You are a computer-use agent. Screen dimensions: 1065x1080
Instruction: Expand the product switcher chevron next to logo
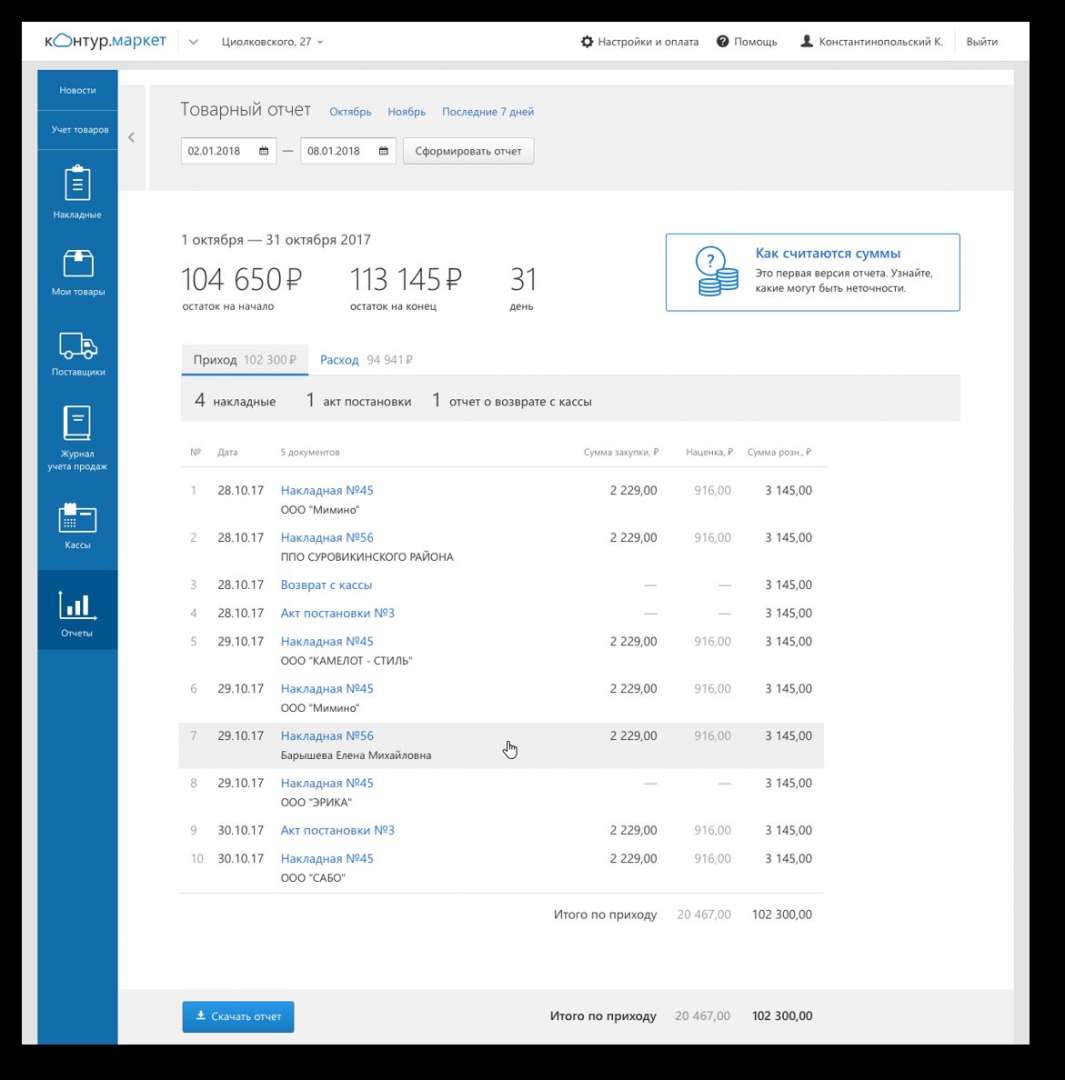[x=194, y=42]
